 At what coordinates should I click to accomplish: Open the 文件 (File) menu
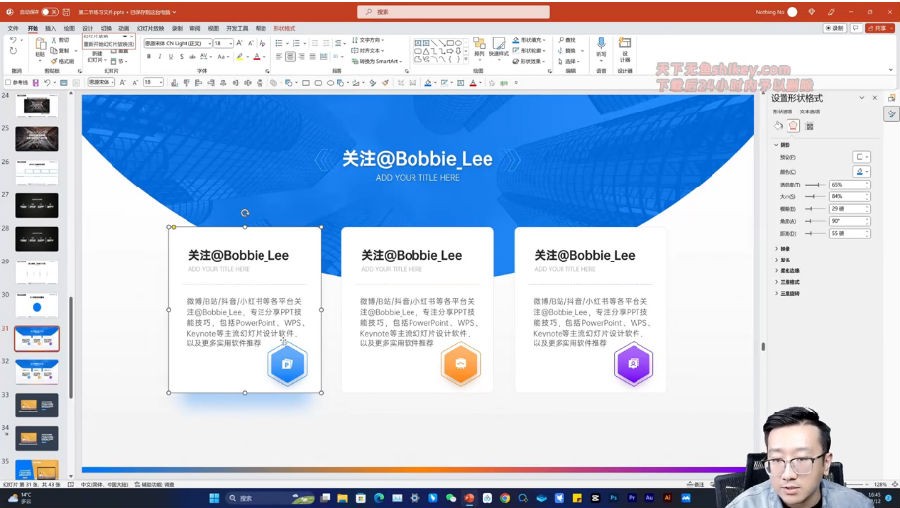(13, 28)
